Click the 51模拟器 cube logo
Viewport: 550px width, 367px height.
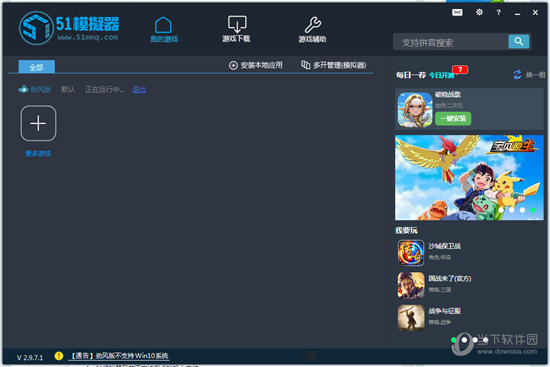click(36, 28)
